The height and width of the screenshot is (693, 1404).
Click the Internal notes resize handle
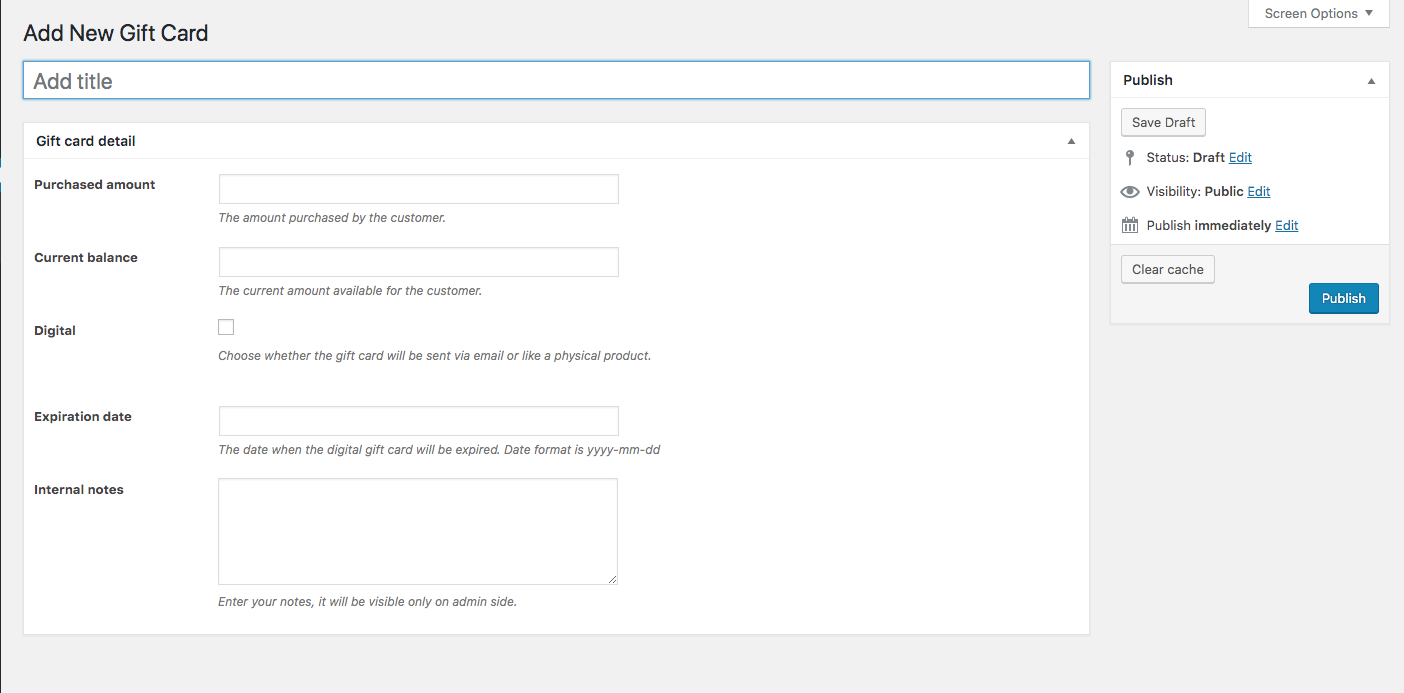pyautogui.click(x=612, y=579)
